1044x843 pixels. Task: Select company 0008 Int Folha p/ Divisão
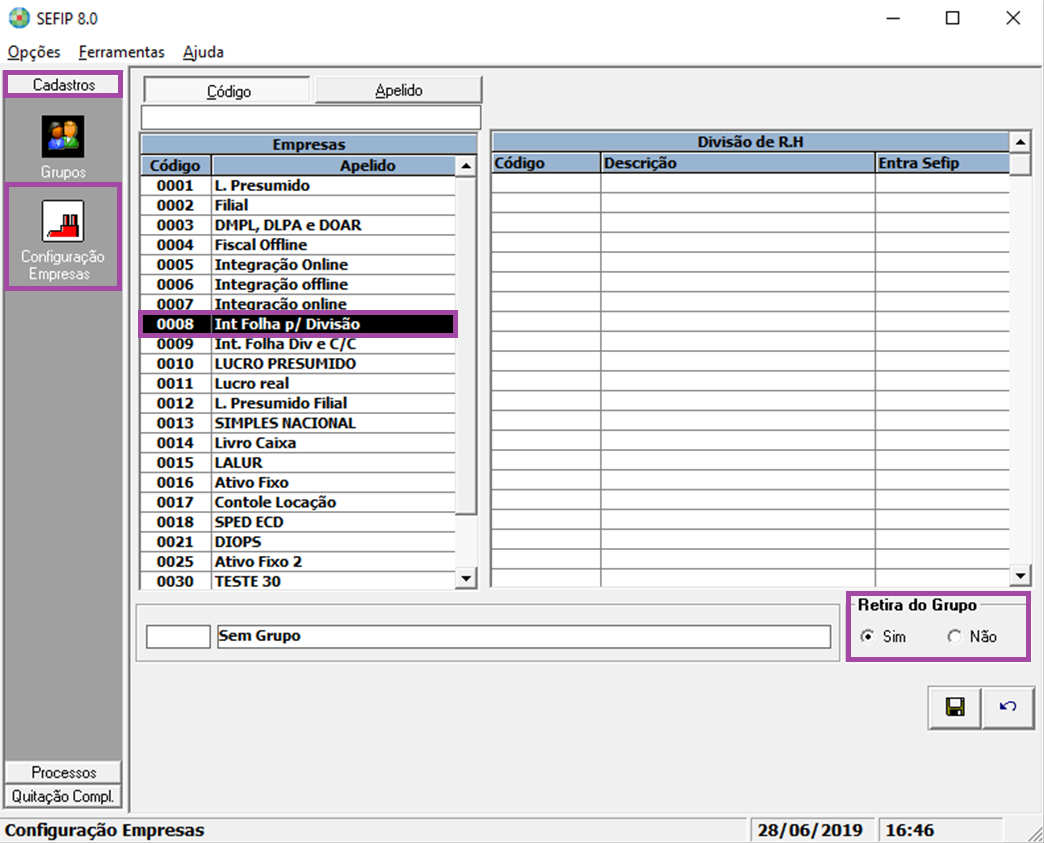298,324
